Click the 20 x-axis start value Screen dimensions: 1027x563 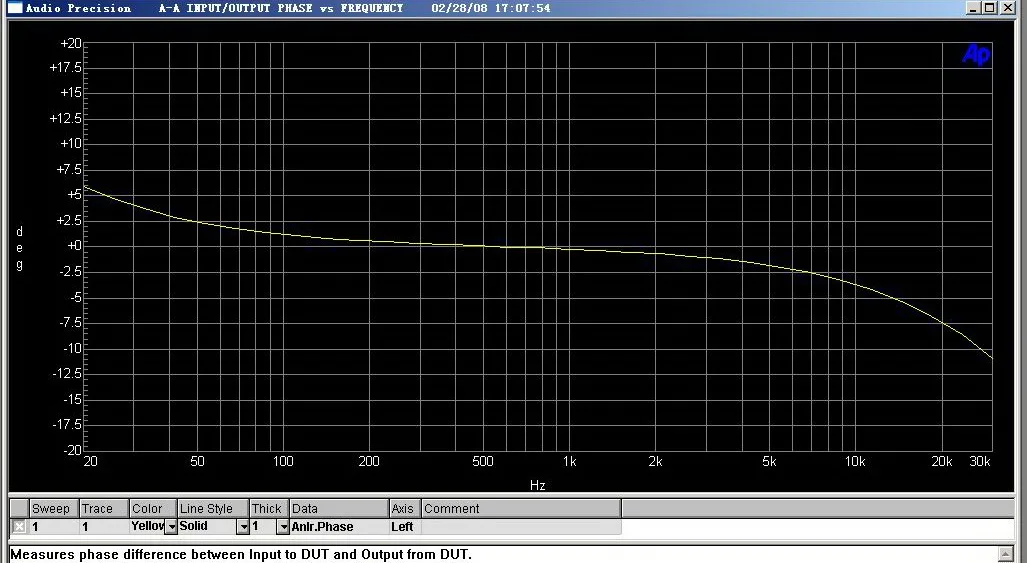point(90,462)
